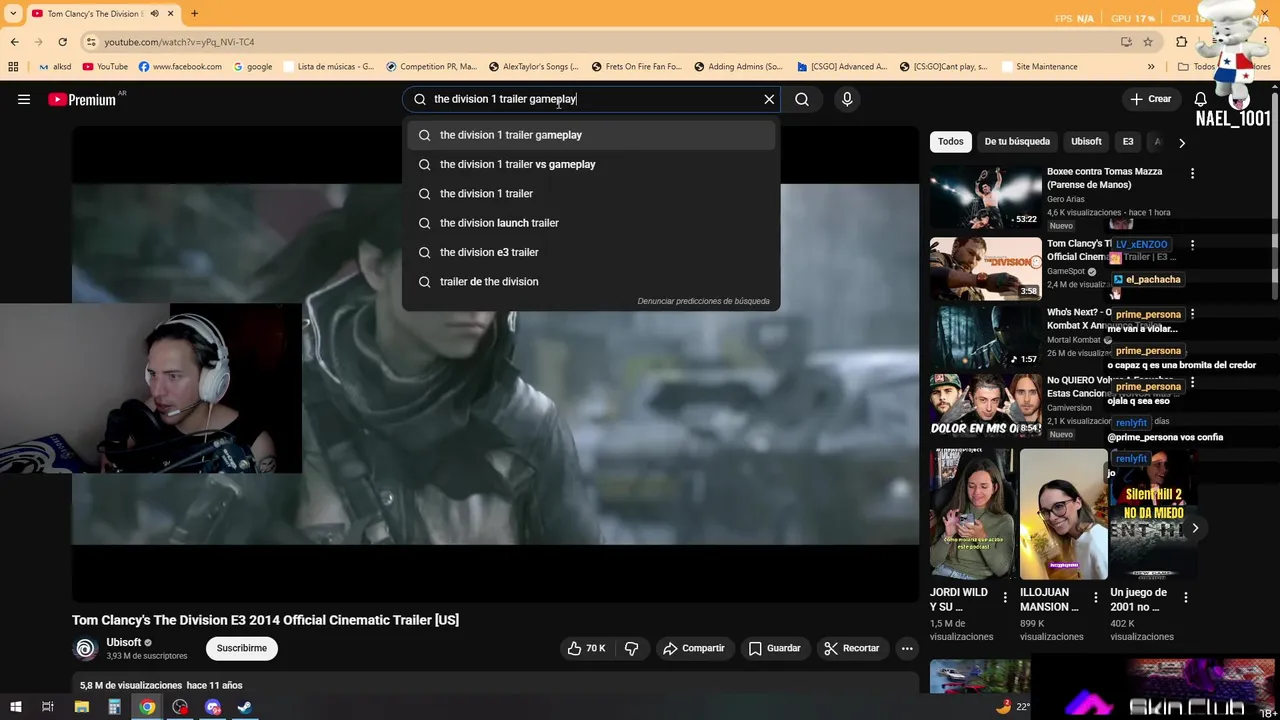
Task: Mute the tab using its speaker icon
Action: 153,14
